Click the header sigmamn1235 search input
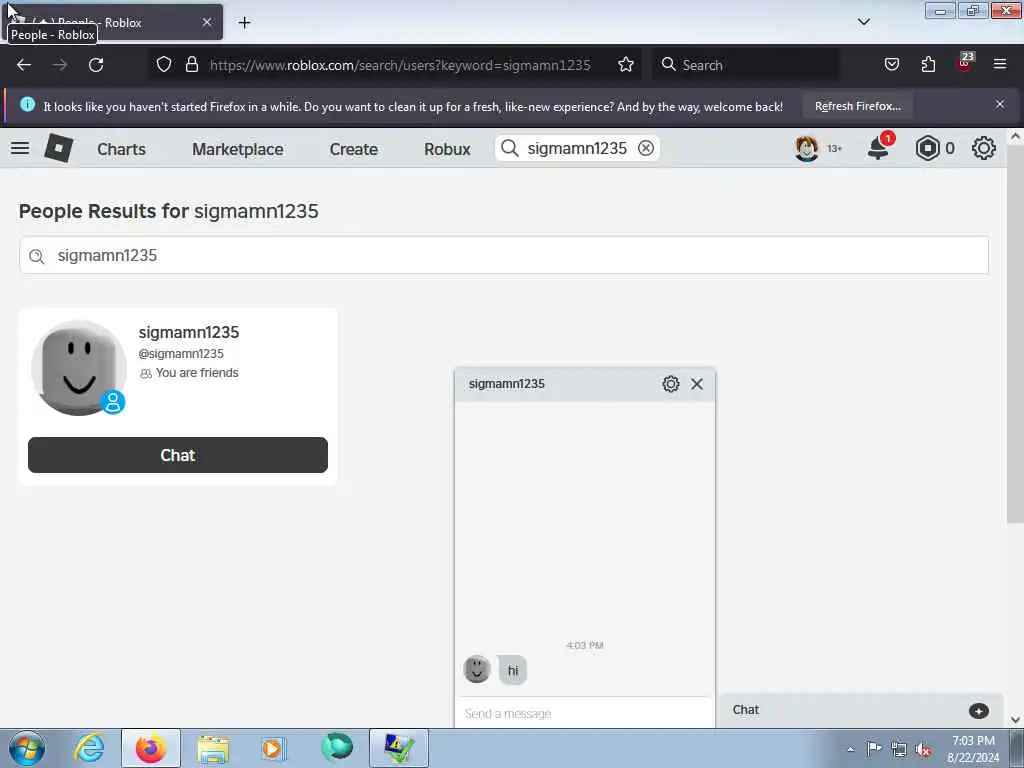 pyautogui.click(x=578, y=148)
